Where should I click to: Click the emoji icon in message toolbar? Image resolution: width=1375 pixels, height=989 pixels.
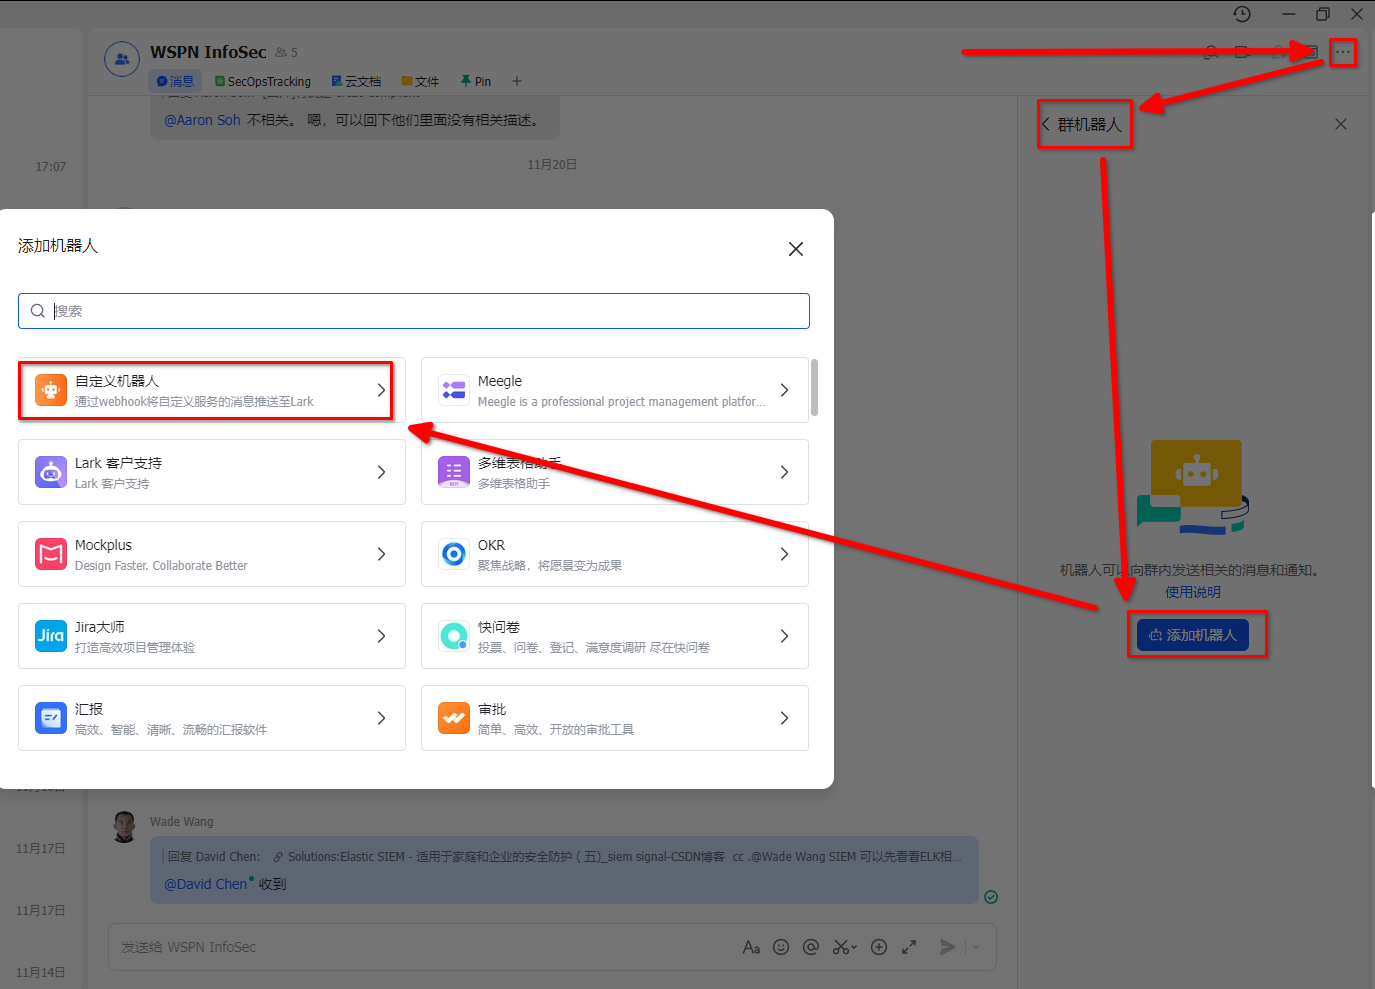(x=781, y=947)
